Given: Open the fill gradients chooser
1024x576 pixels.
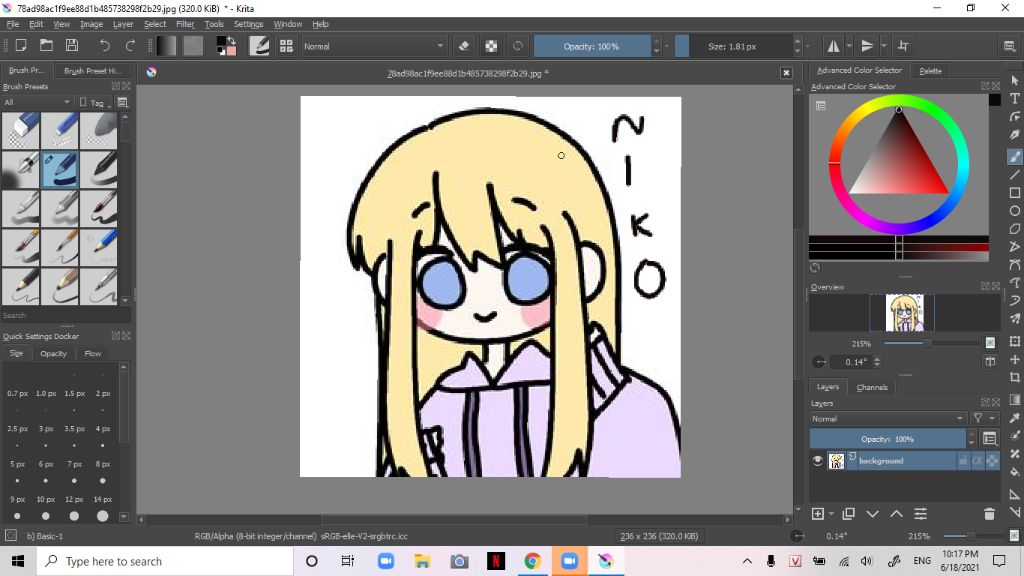Looking at the screenshot, I should pyautogui.click(x=166, y=46).
